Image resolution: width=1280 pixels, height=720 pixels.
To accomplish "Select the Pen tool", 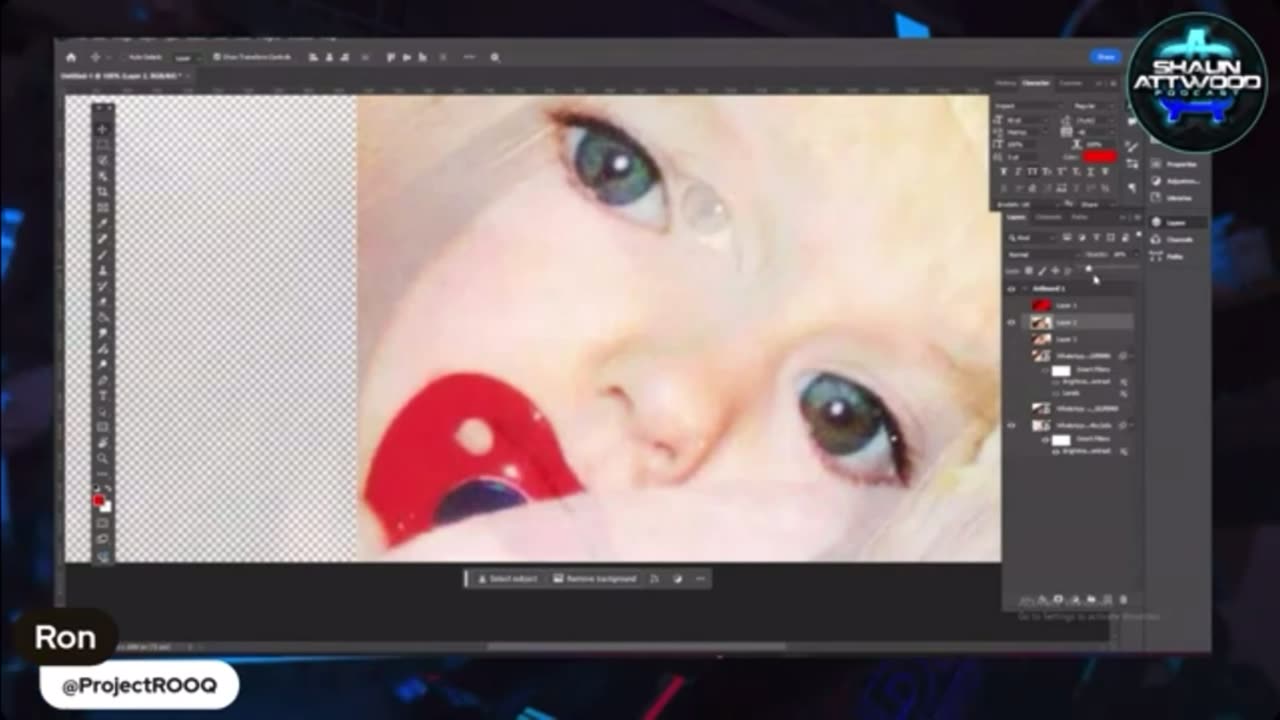I will (x=103, y=380).
